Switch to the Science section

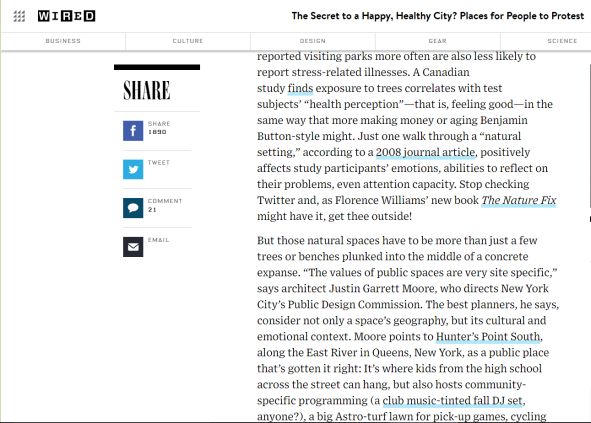562,41
